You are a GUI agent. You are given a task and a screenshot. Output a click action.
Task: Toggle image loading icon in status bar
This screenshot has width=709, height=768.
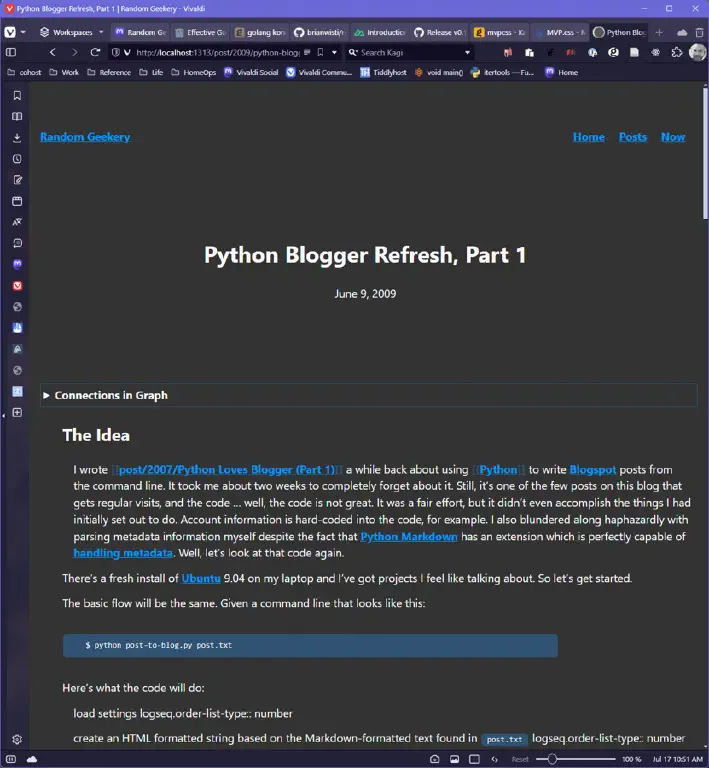[454, 759]
